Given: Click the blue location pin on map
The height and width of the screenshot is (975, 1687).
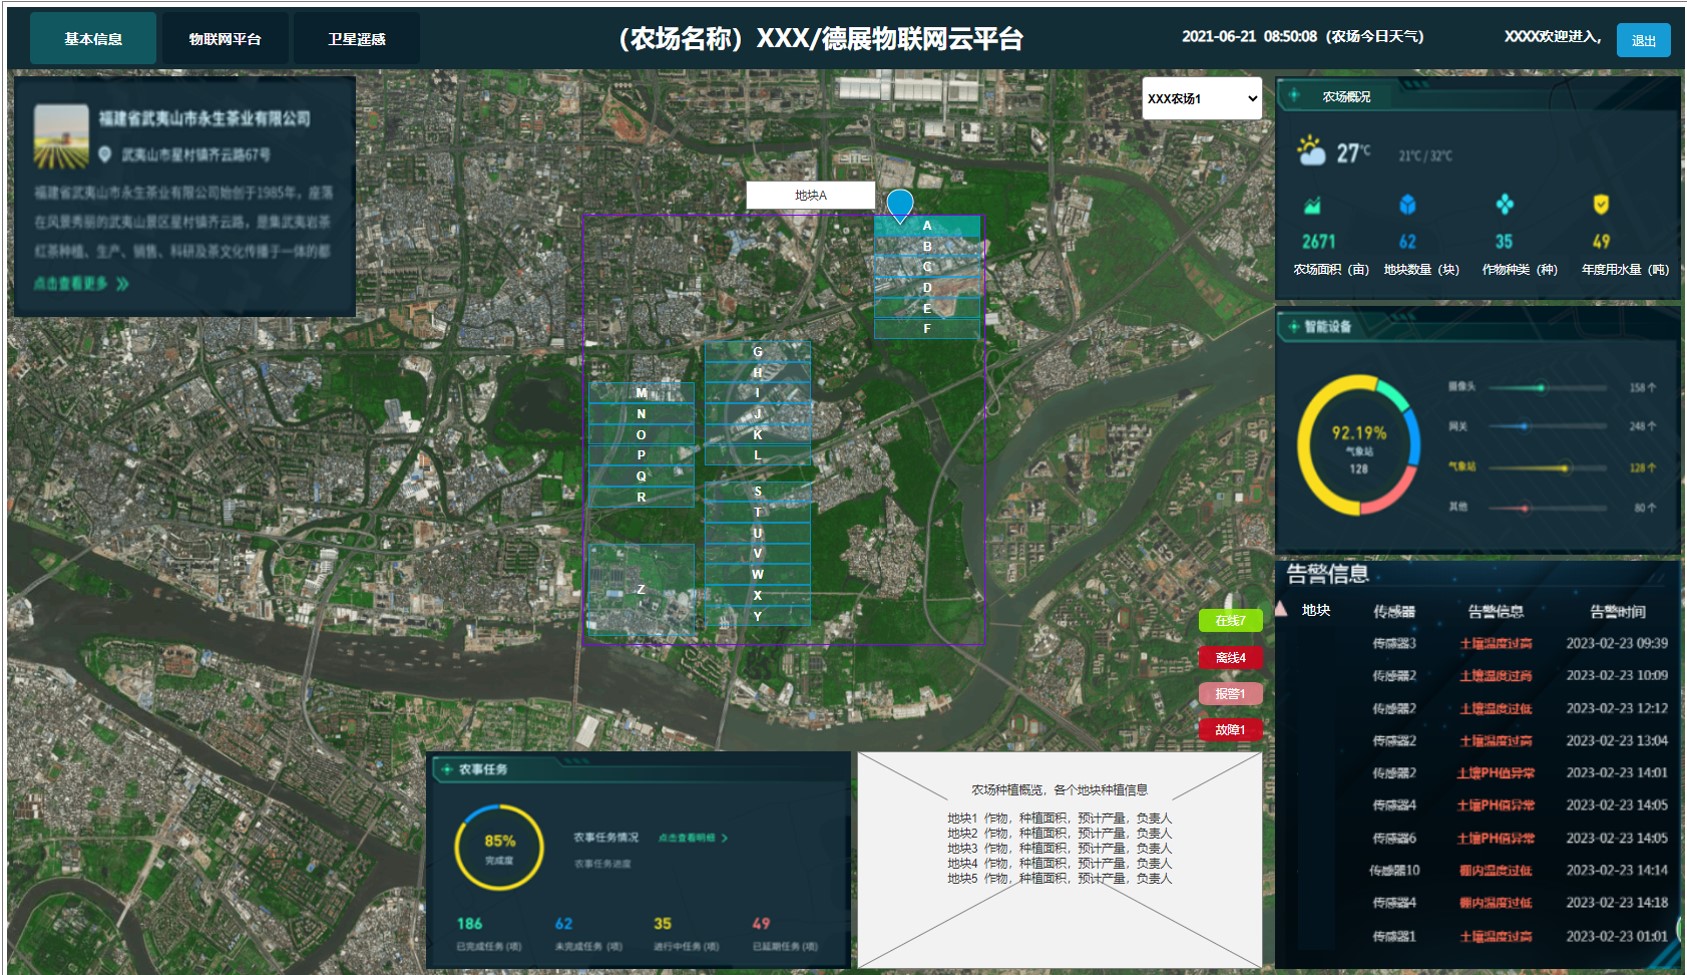Looking at the screenshot, I should tap(900, 205).
